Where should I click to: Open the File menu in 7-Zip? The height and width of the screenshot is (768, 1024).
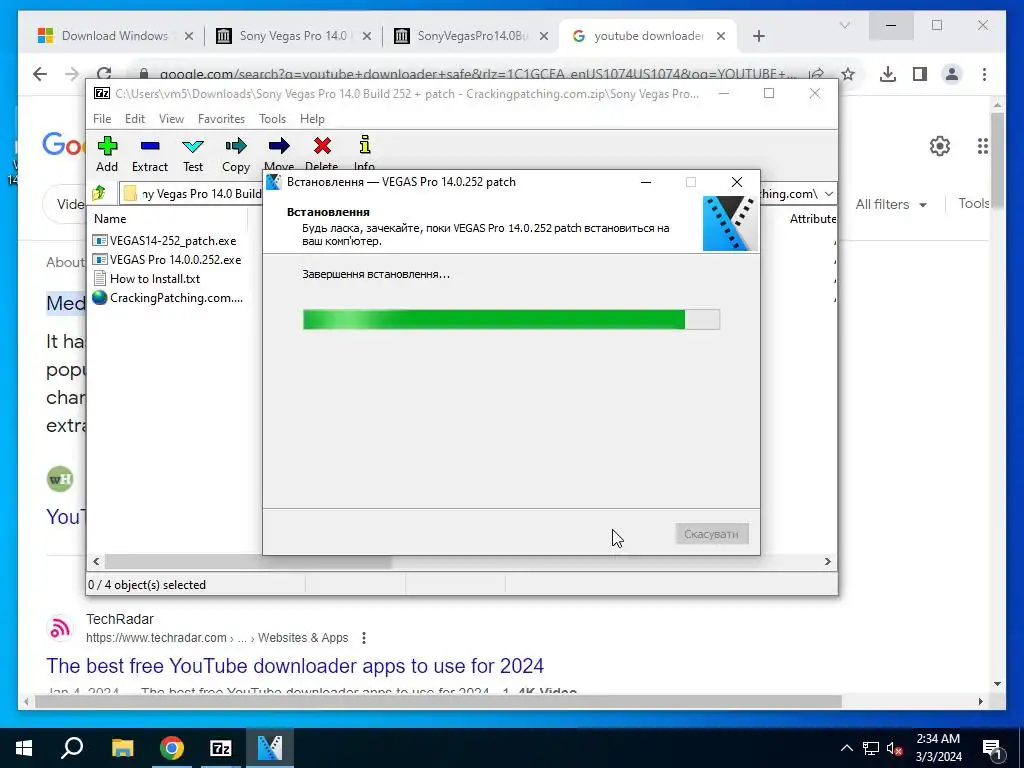tap(102, 119)
